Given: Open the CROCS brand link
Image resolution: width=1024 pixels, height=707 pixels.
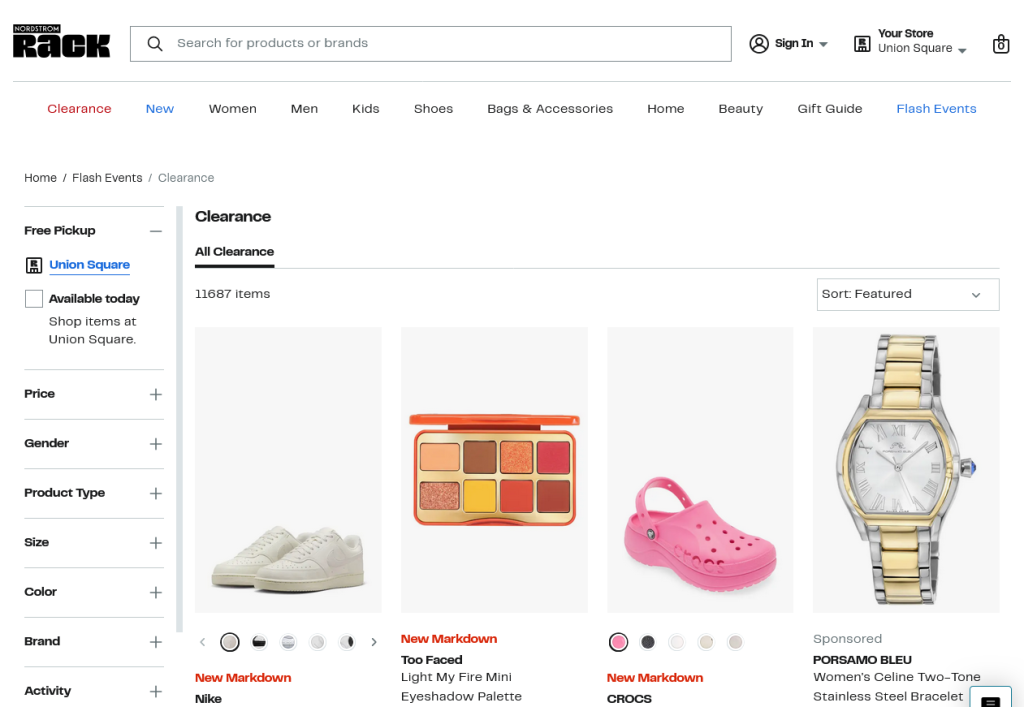Looking at the screenshot, I should pyautogui.click(x=629, y=699).
